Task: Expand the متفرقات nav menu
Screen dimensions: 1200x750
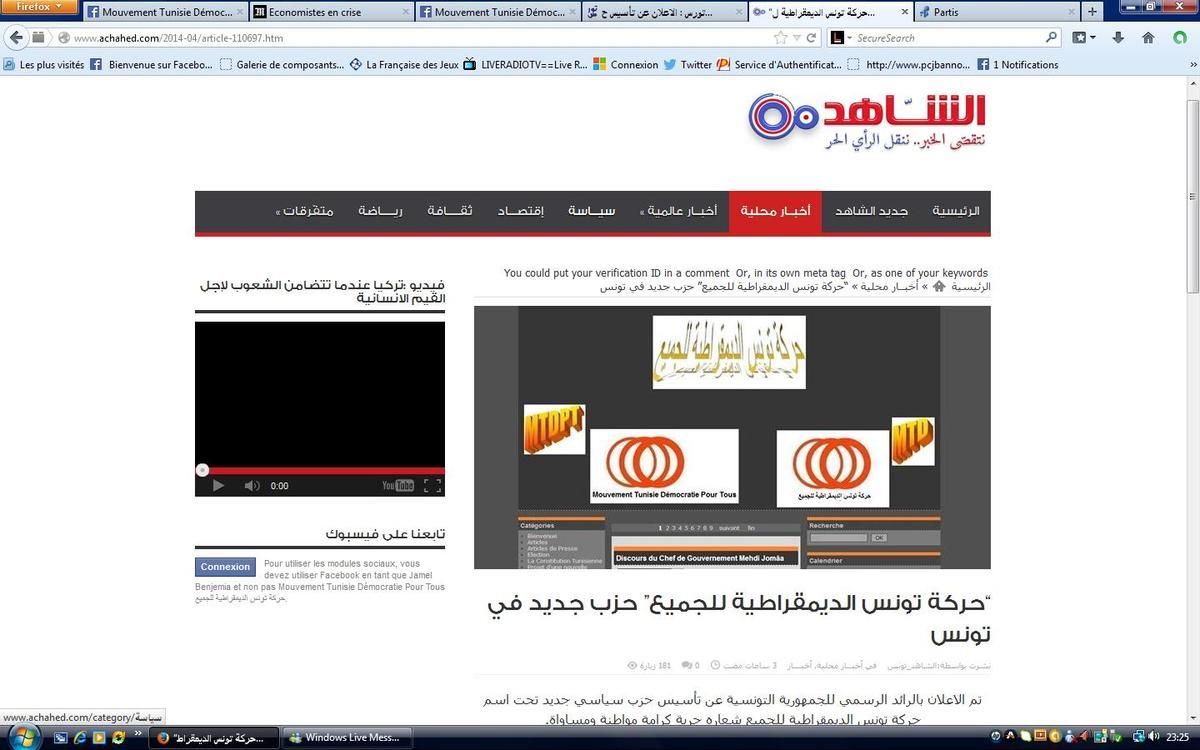Action: point(305,211)
